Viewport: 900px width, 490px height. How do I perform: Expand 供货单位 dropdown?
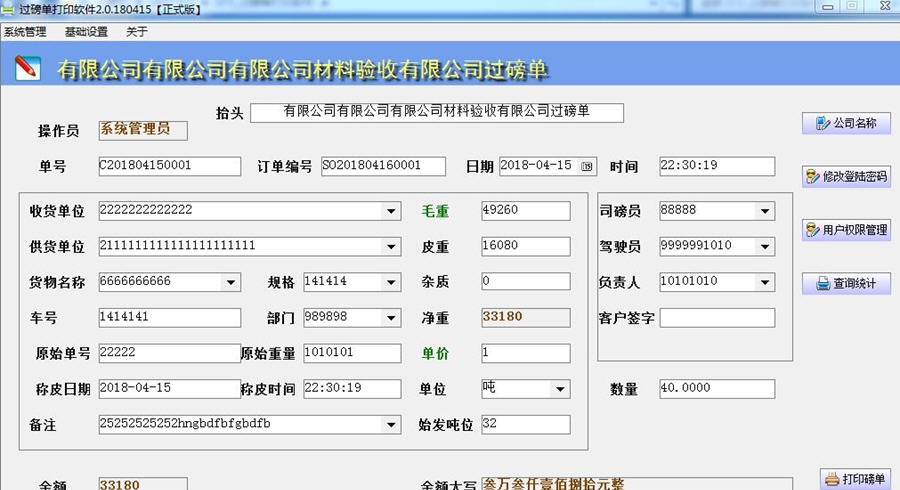391,247
